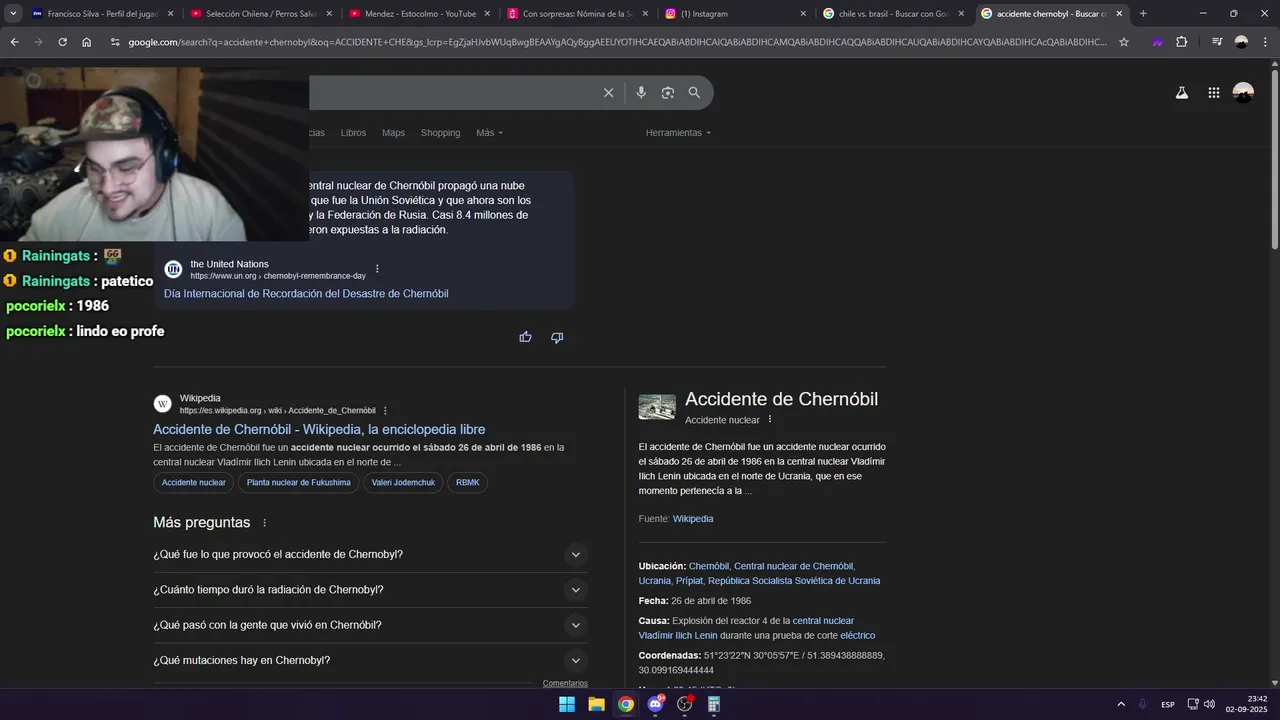
Task: Click Accidente de Chernóbil panel thumbnail image
Action: coord(657,407)
